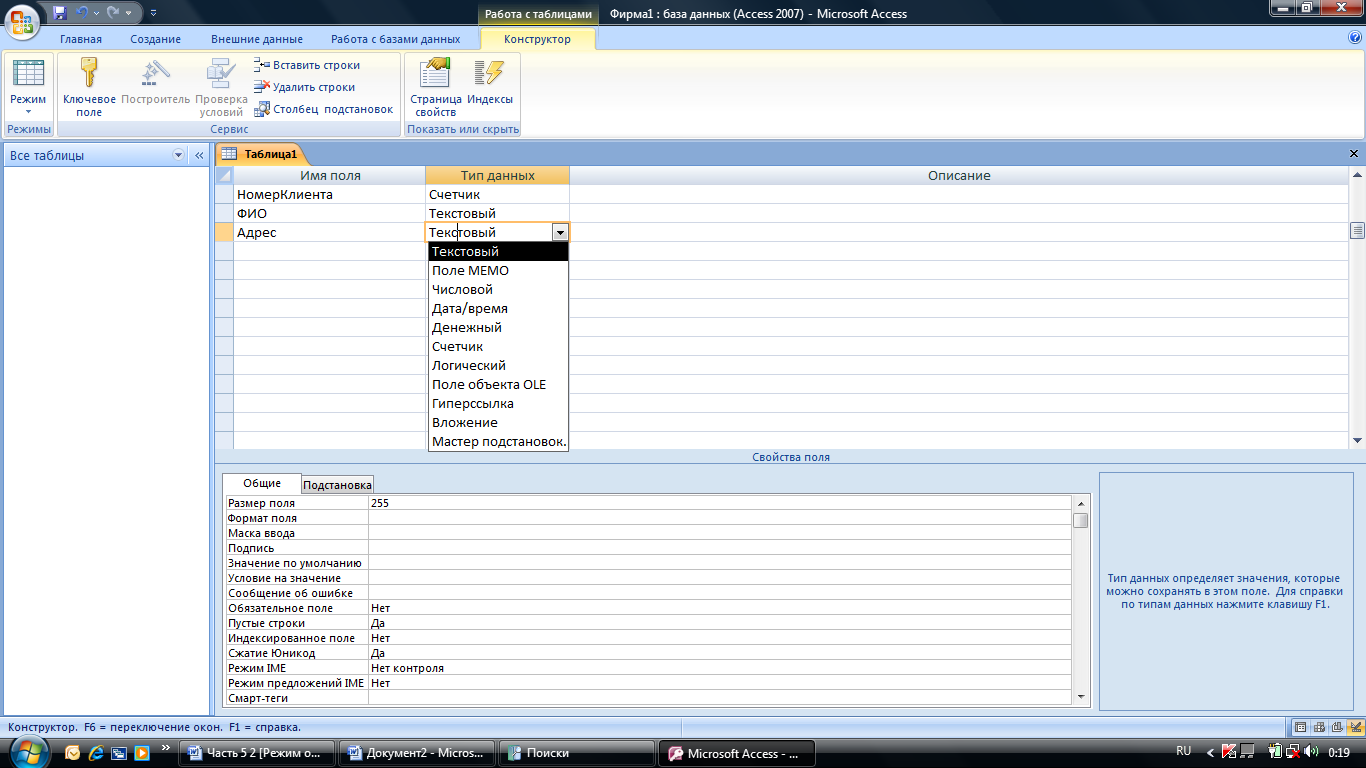Open Access help question mark icon
The image size is (1366, 768).
click(x=1355, y=37)
